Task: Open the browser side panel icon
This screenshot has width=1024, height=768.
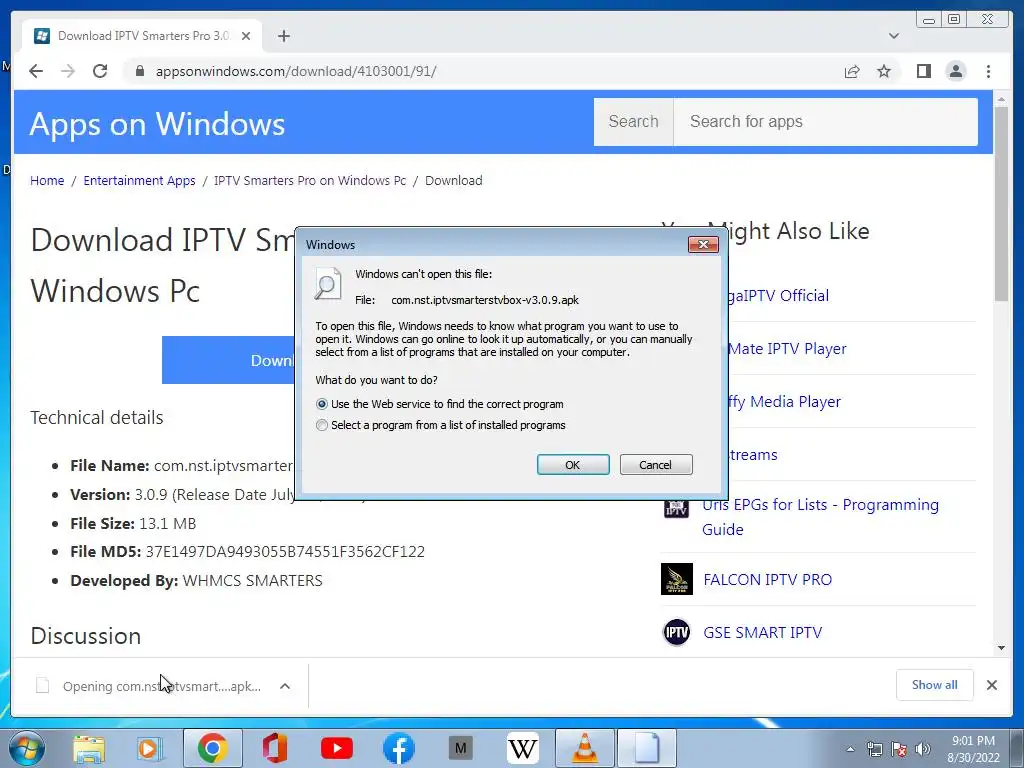Action: [923, 71]
